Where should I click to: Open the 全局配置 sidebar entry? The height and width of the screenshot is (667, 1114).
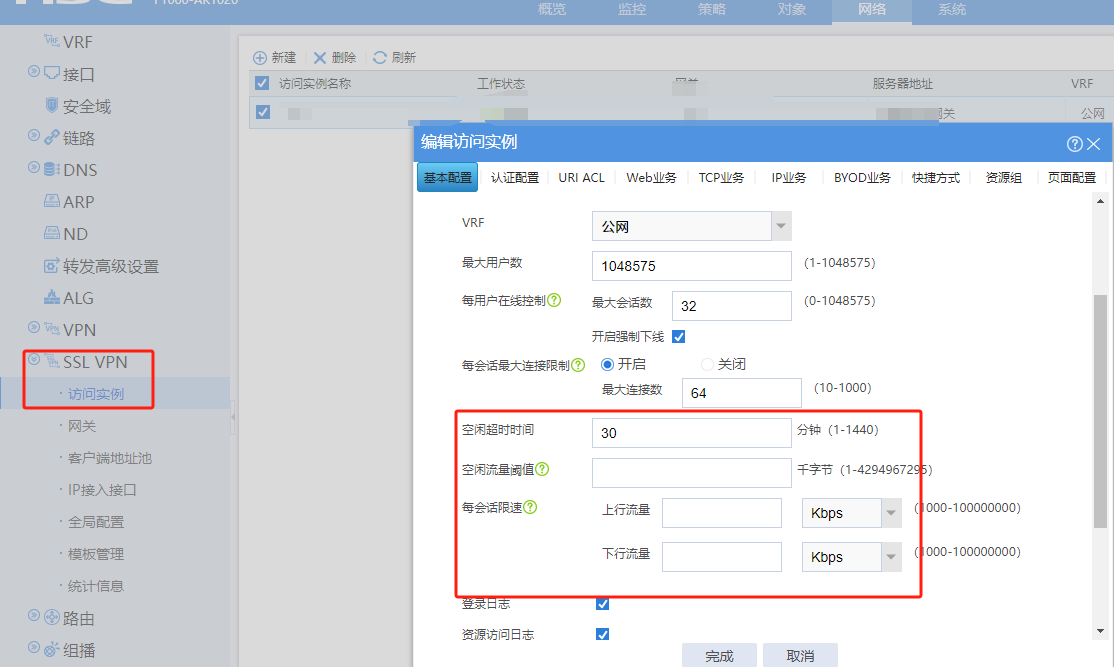click(96, 522)
